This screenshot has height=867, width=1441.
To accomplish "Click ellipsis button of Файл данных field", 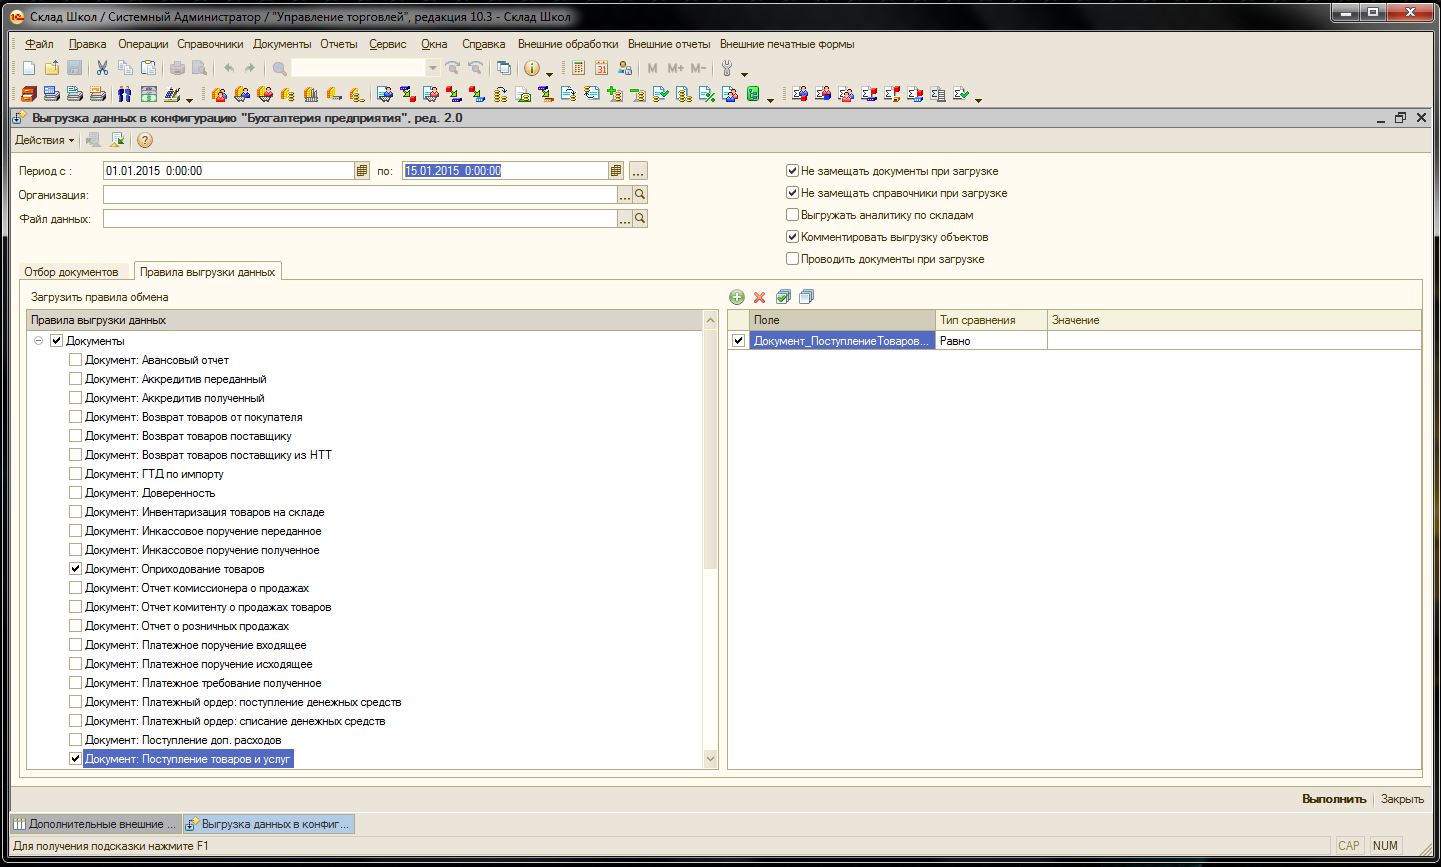I will tap(625, 219).
